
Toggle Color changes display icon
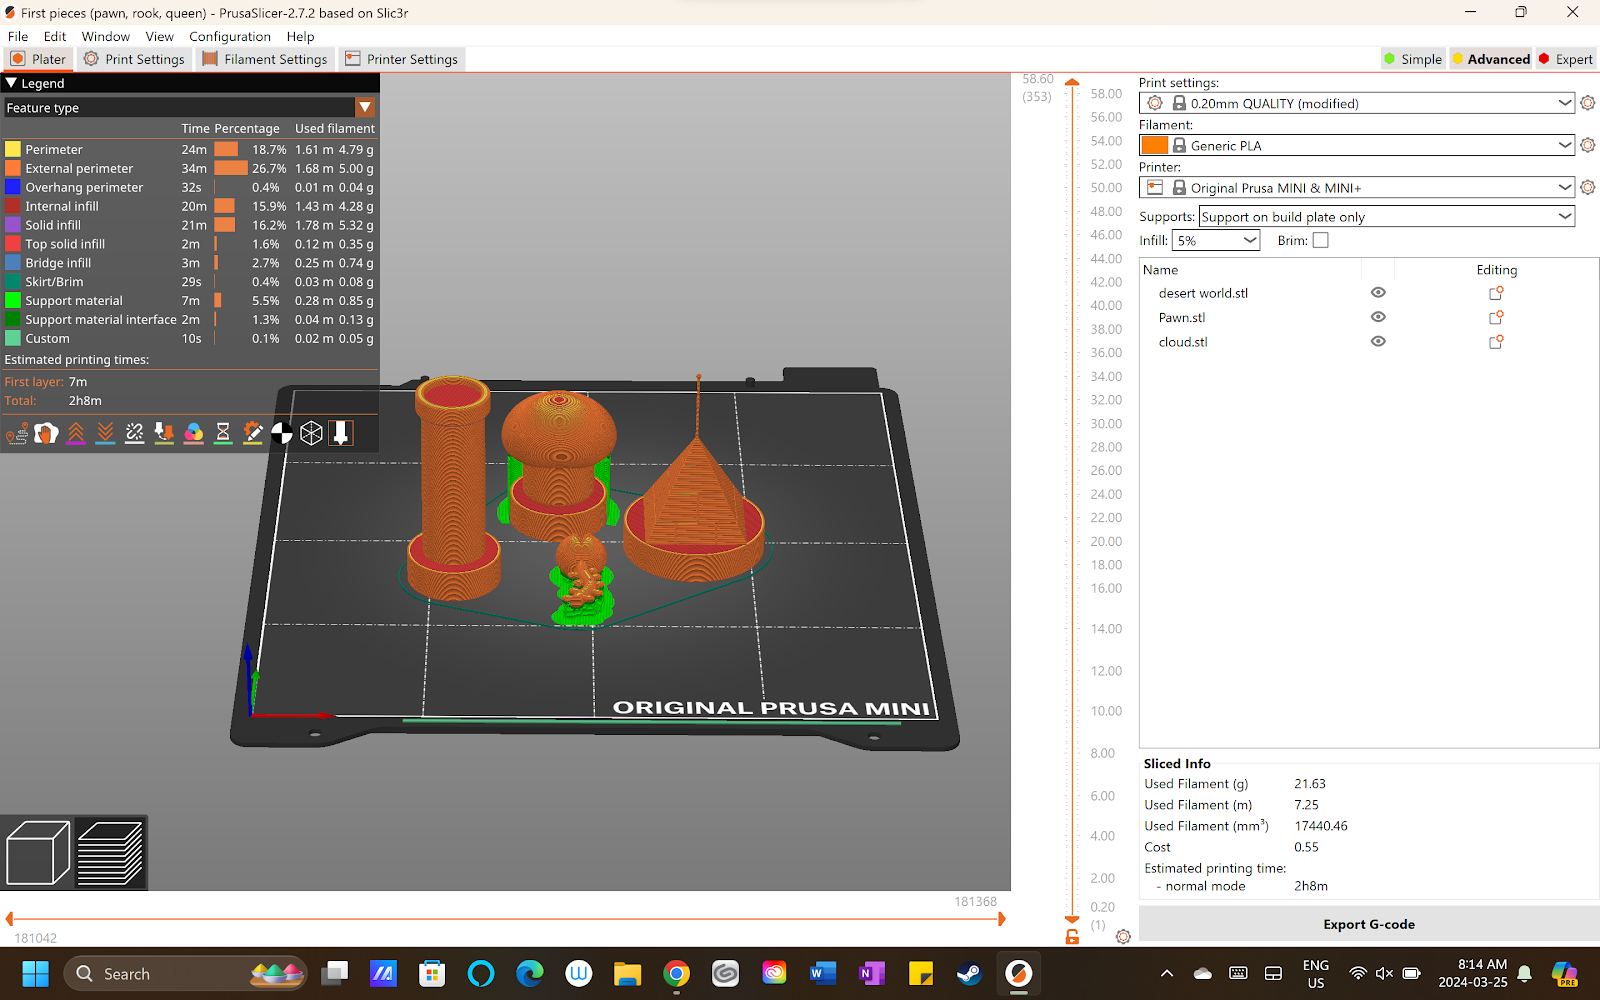[x=194, y=433]
